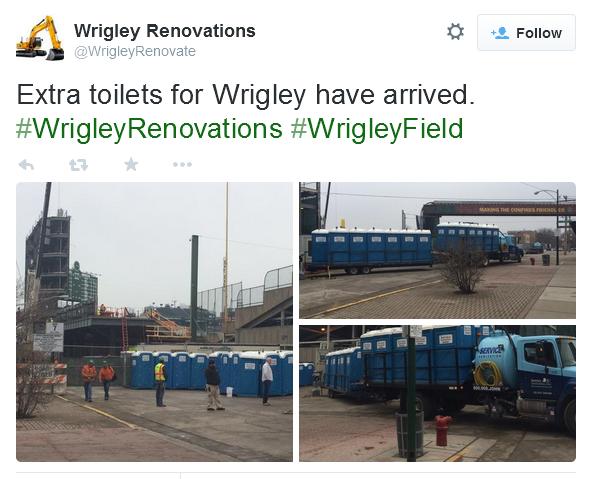Open photo of toilets on trailers
The width and height of the screenshot is (593, 479).
click(438, 250)
